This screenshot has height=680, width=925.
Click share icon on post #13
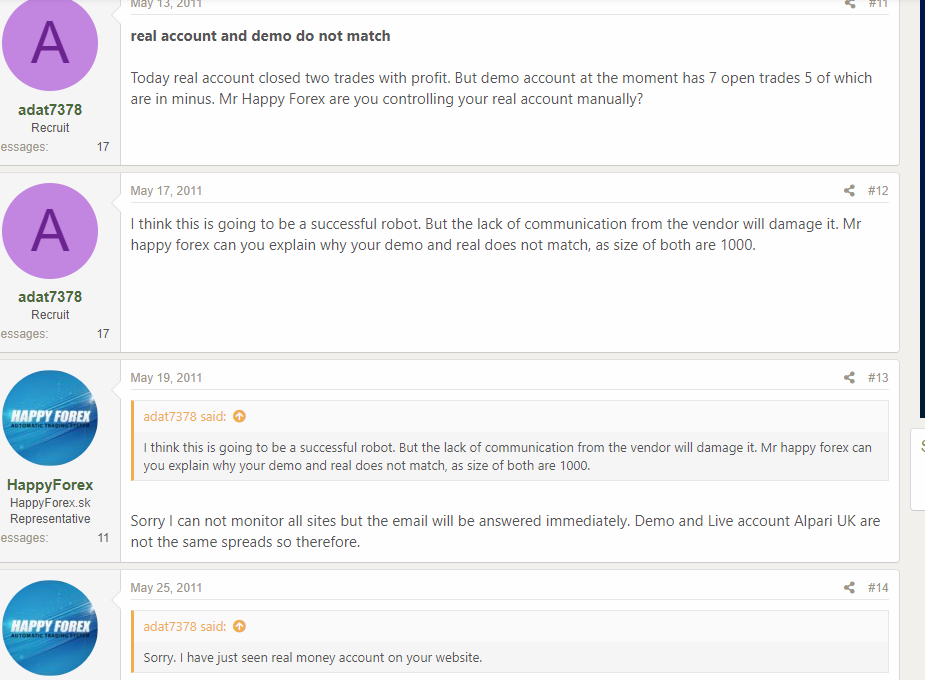coord(849,378)
